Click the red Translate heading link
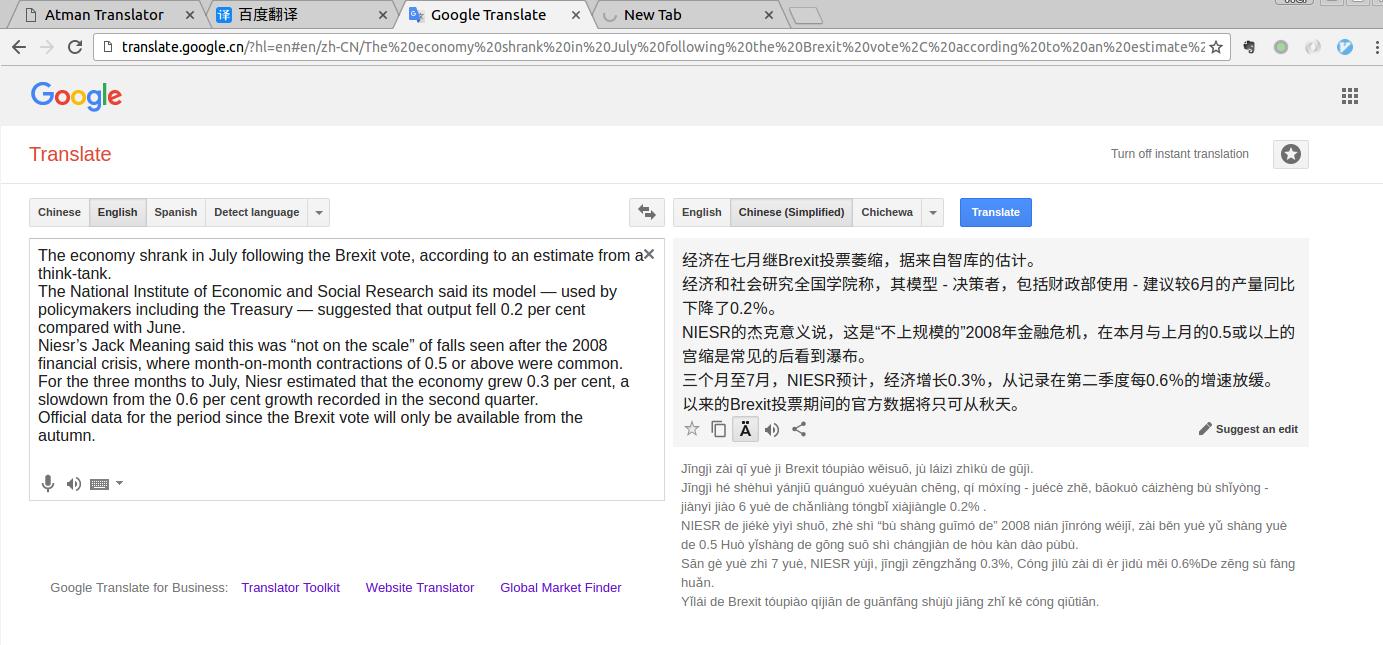The image size is (1383, 645). [x=70, y=154]
